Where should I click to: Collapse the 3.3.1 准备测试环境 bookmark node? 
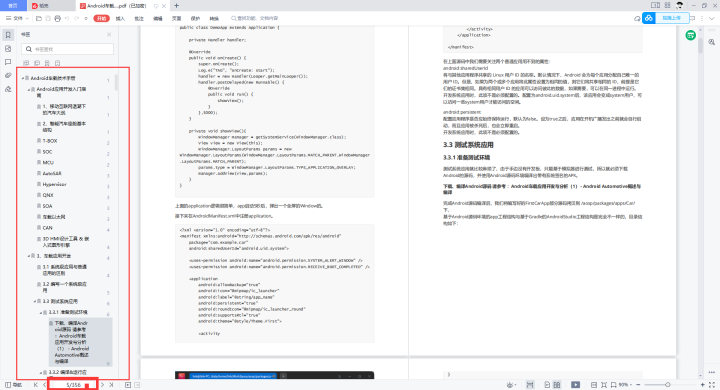[x=40, y=313]
